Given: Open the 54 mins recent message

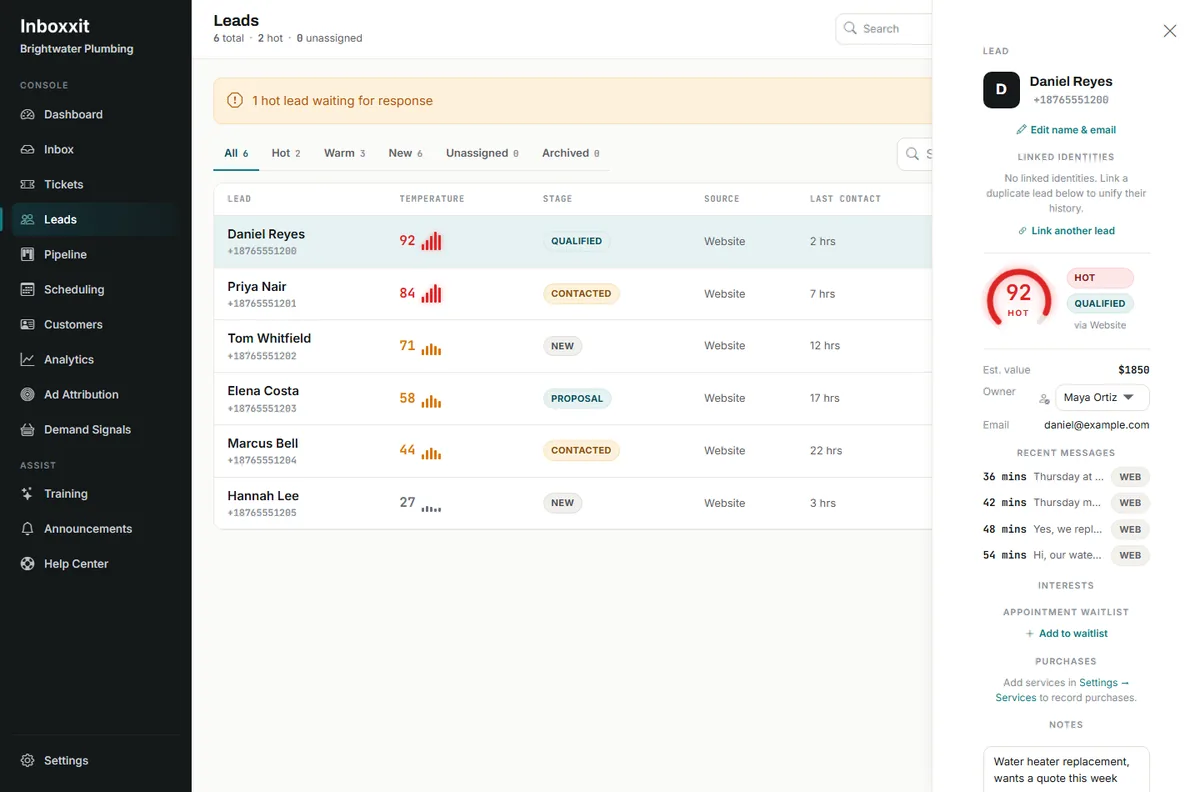Looking at the screenshot, I should [1066, 555].
